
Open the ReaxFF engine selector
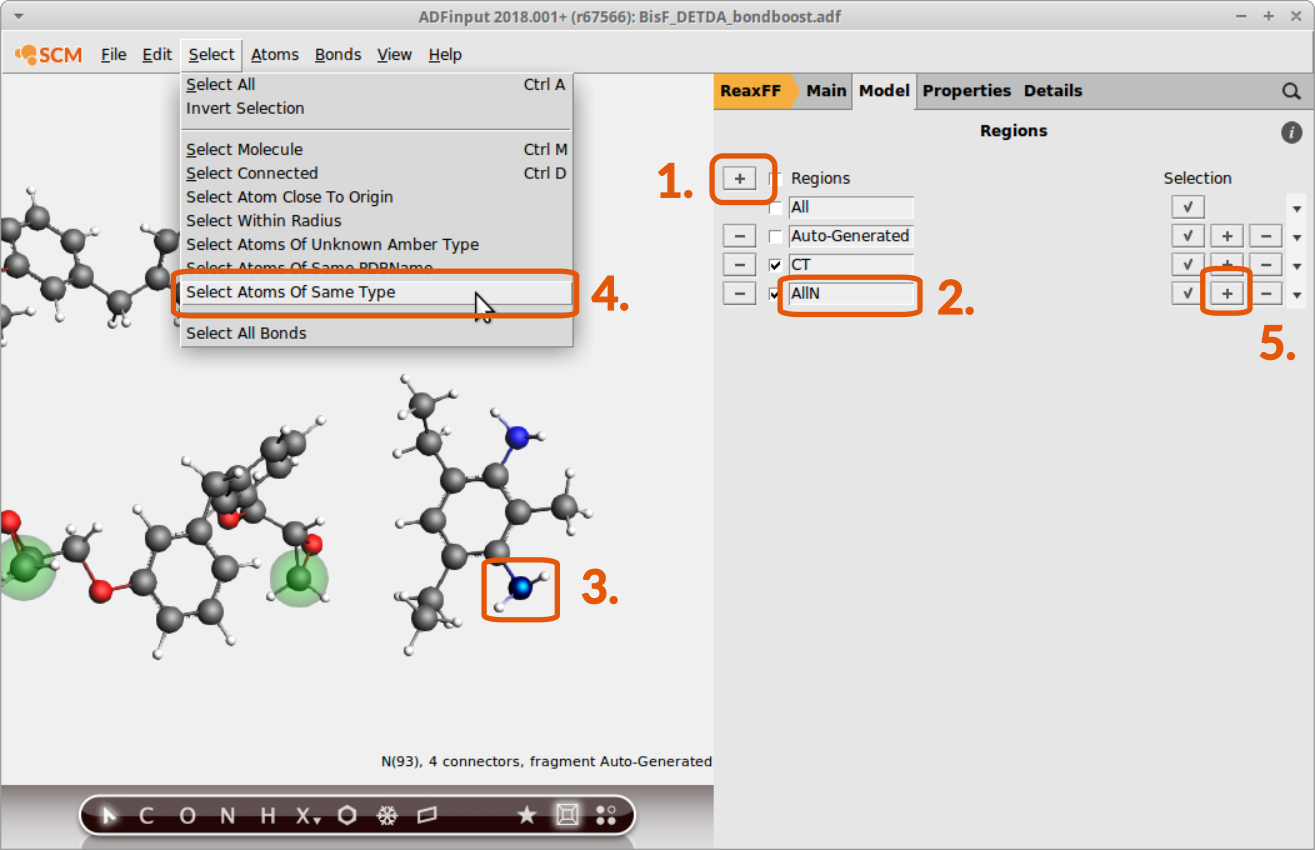pyautogui.click(x=756, y=91)
